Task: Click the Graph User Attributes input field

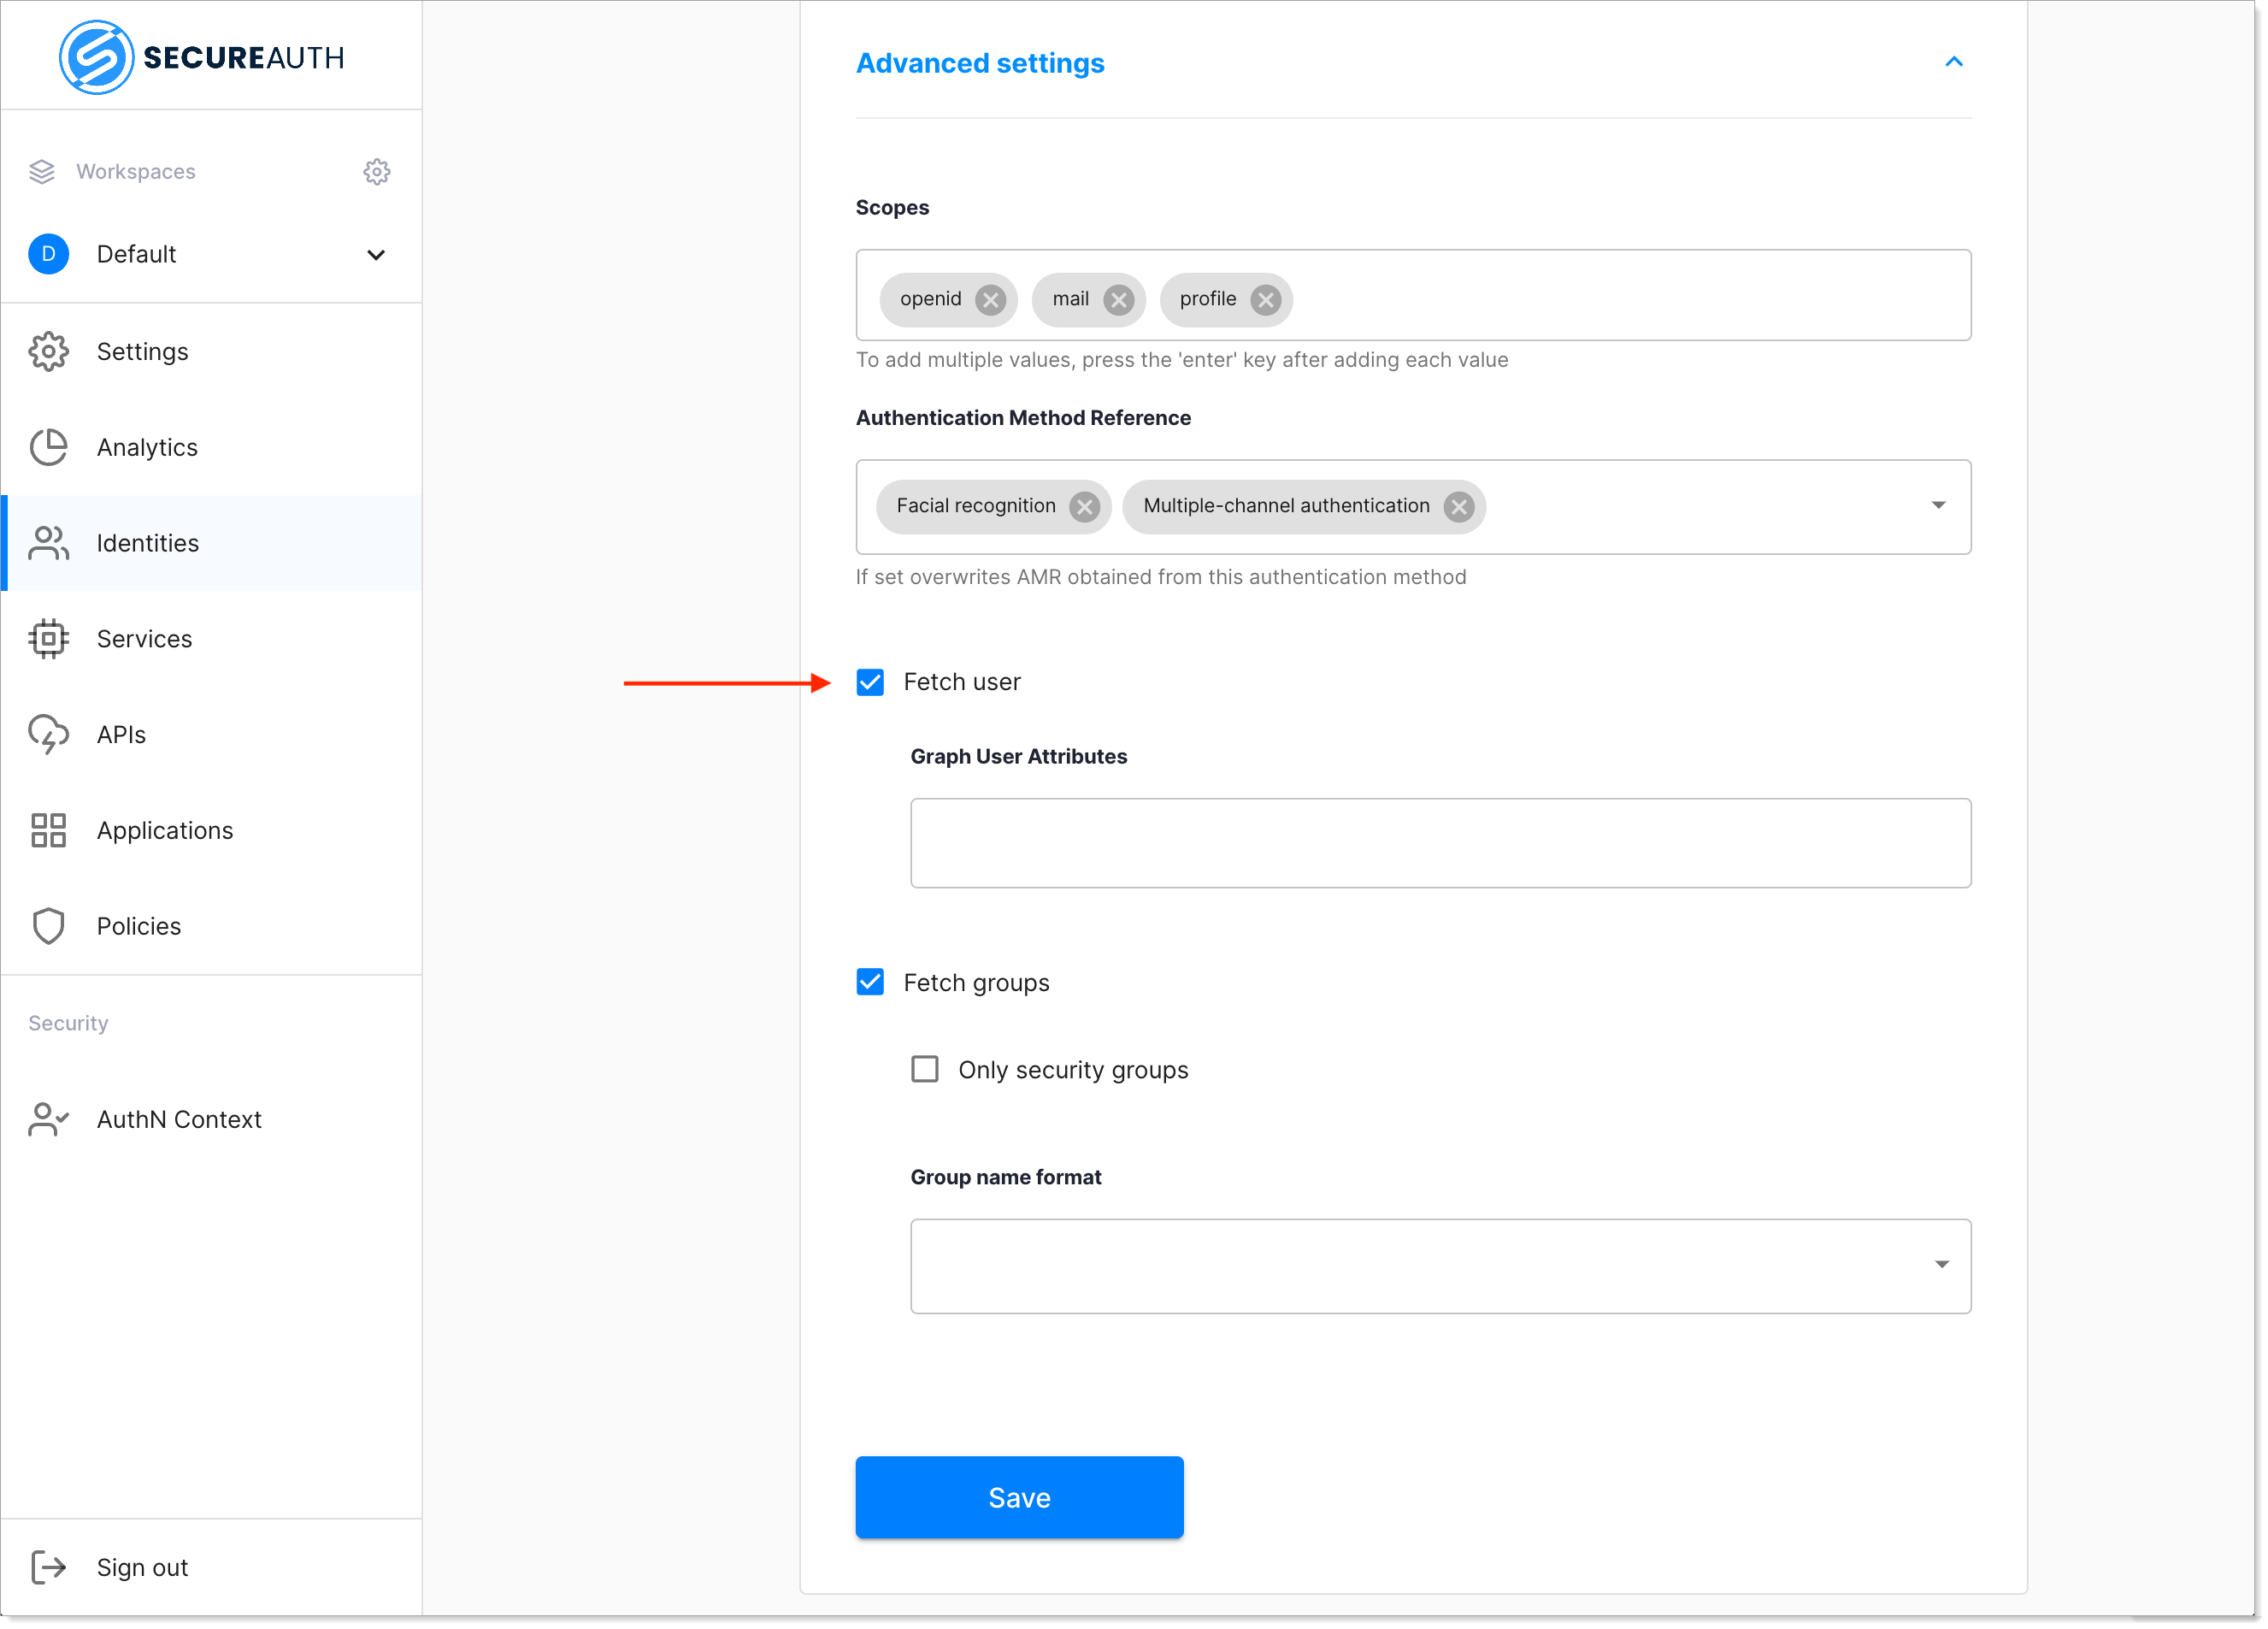Action: pos(1441,844)
